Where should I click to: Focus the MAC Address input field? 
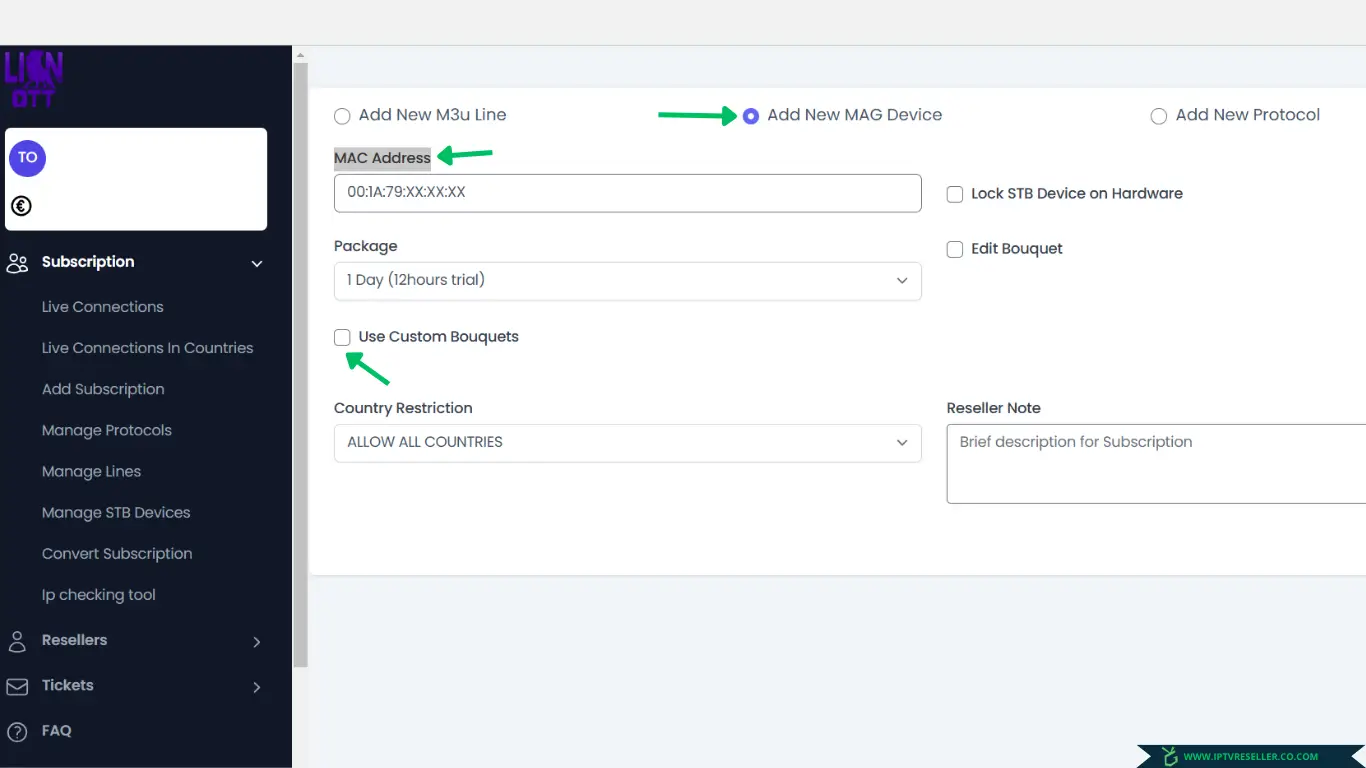(x=627, y=193)
